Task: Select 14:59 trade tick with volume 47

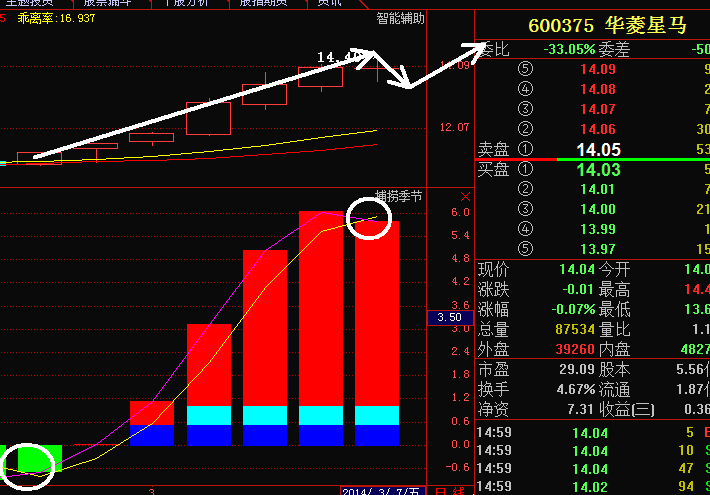Action: click(x=593, y=468)
